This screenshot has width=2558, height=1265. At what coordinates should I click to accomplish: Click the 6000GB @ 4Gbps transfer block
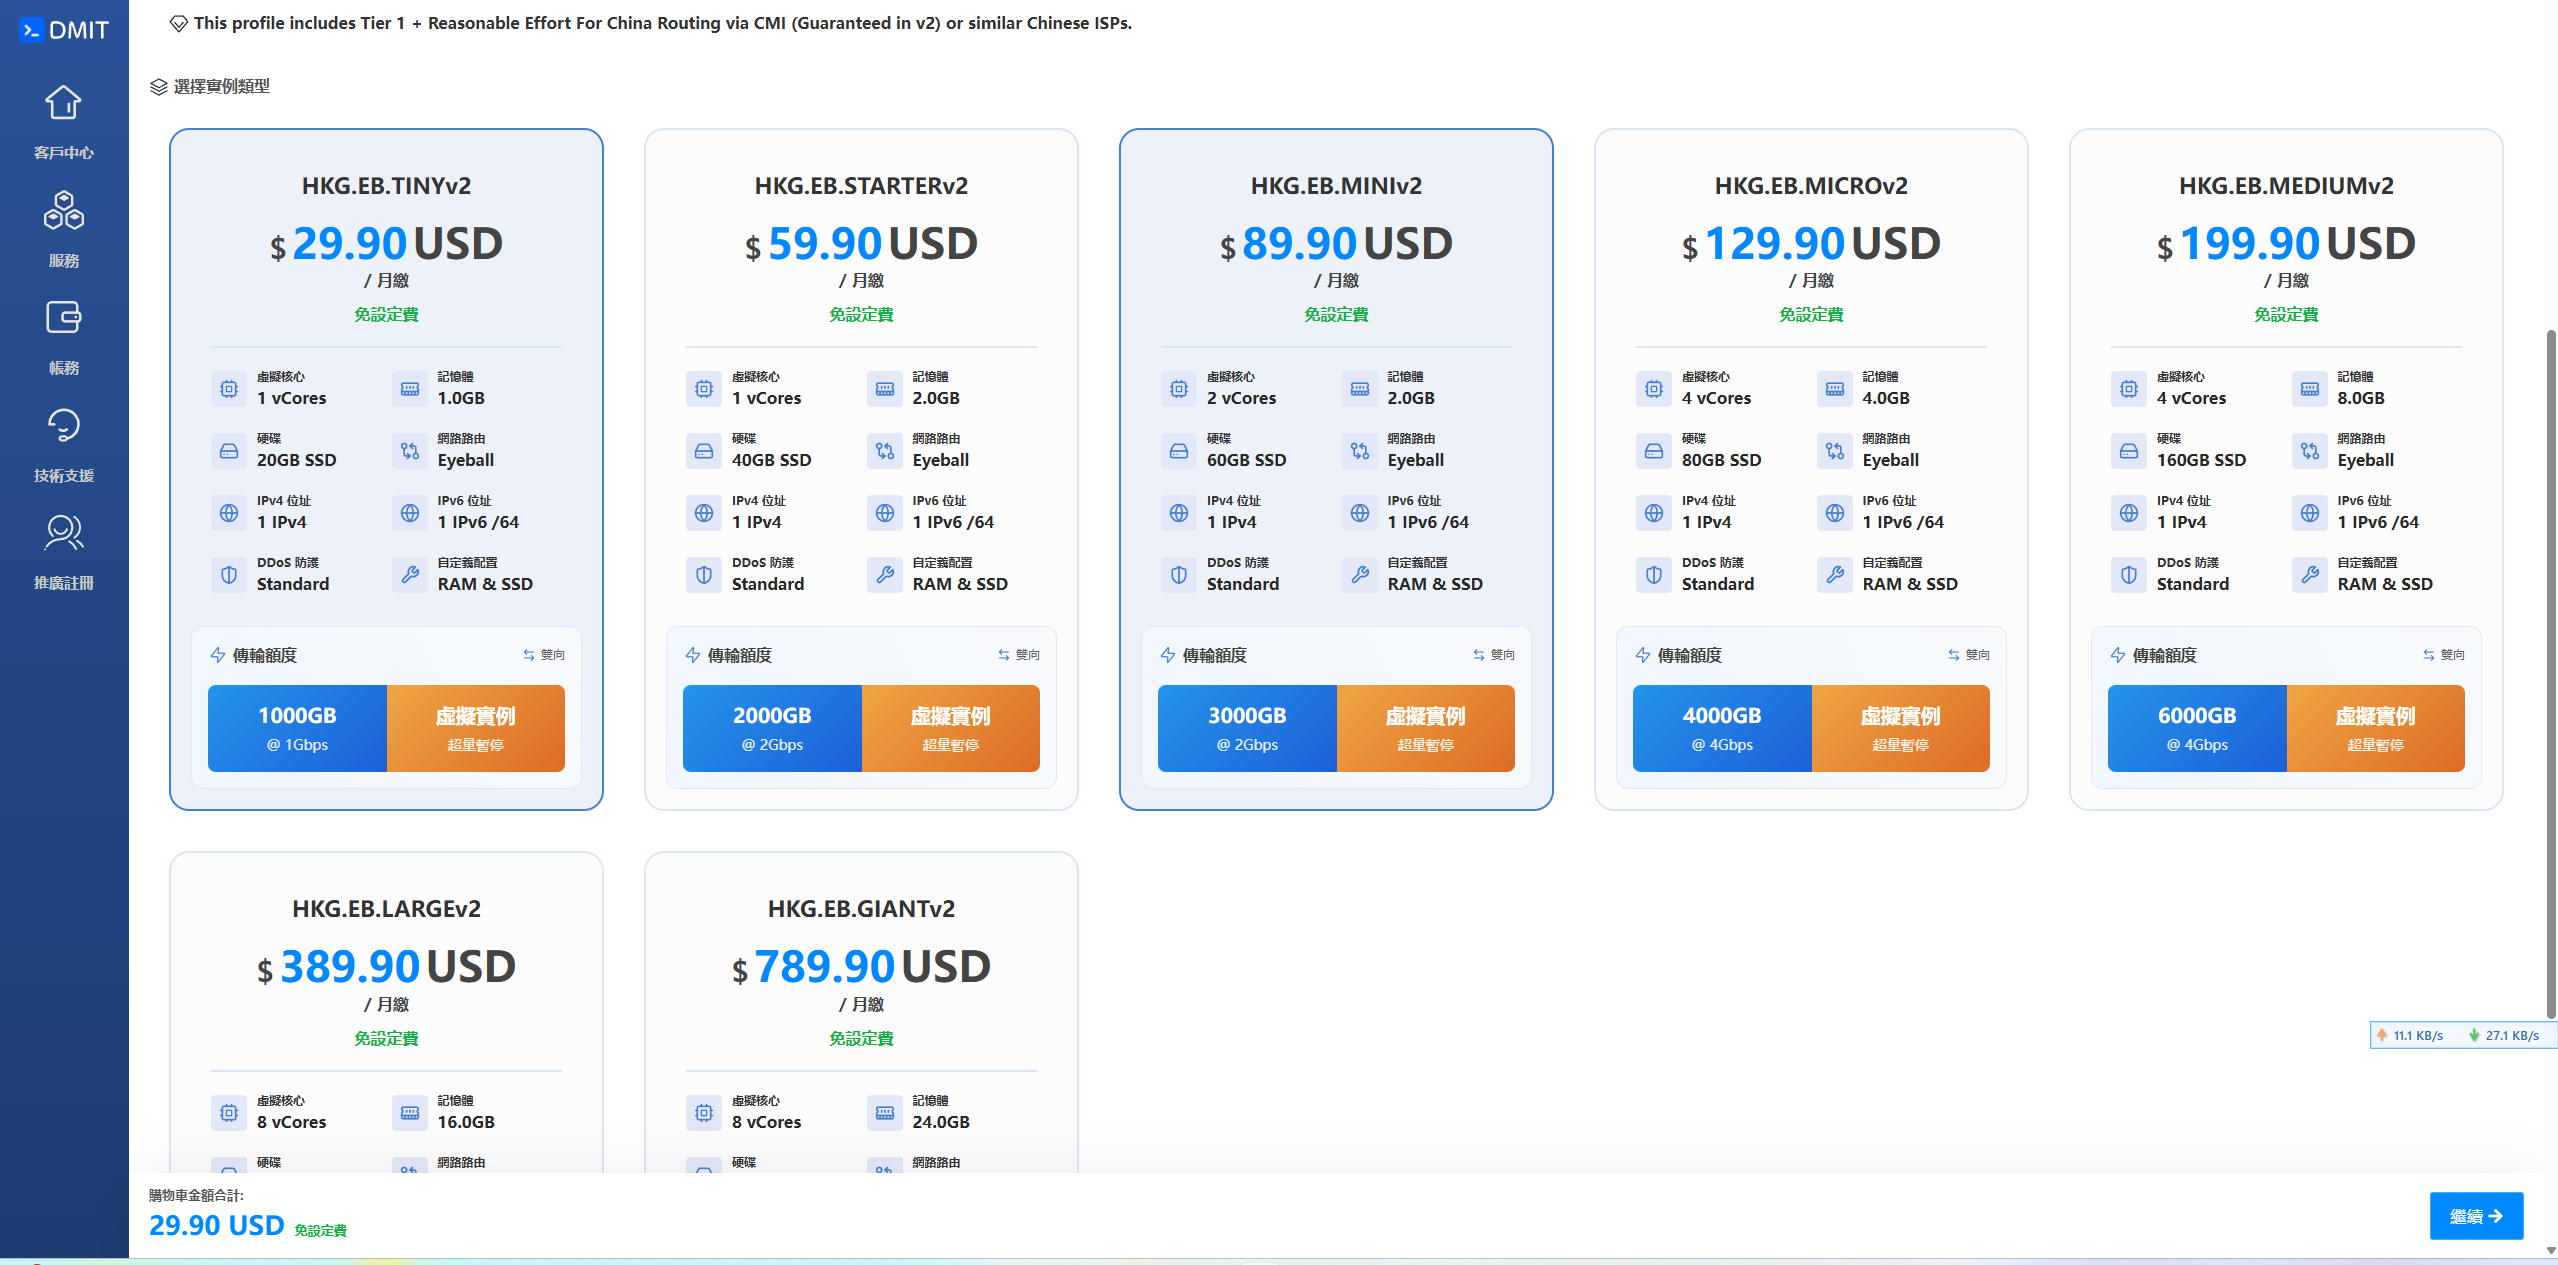pos(2197,728)
